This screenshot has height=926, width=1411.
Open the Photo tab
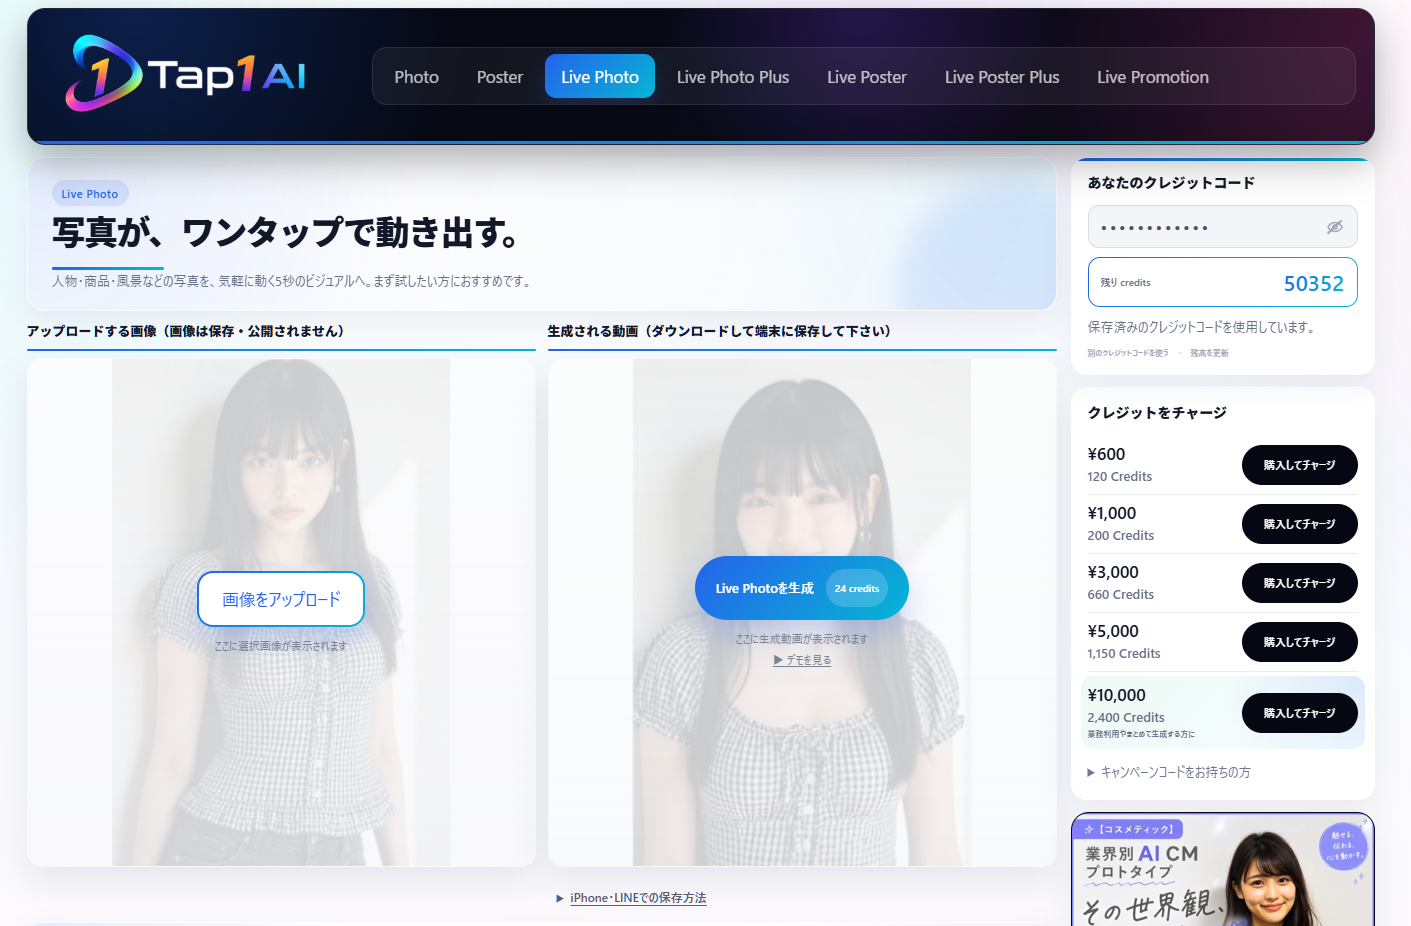416,77
